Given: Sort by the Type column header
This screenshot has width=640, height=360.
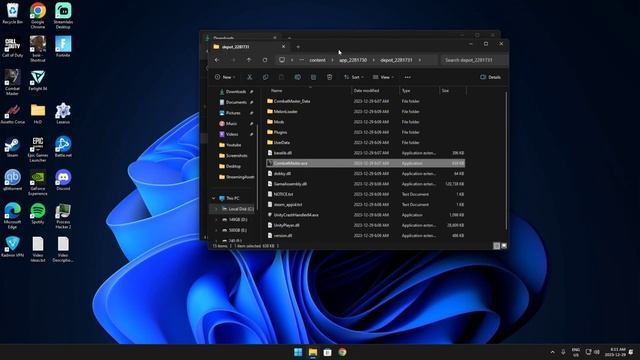Looking at the screenshot, I should 419,91.
